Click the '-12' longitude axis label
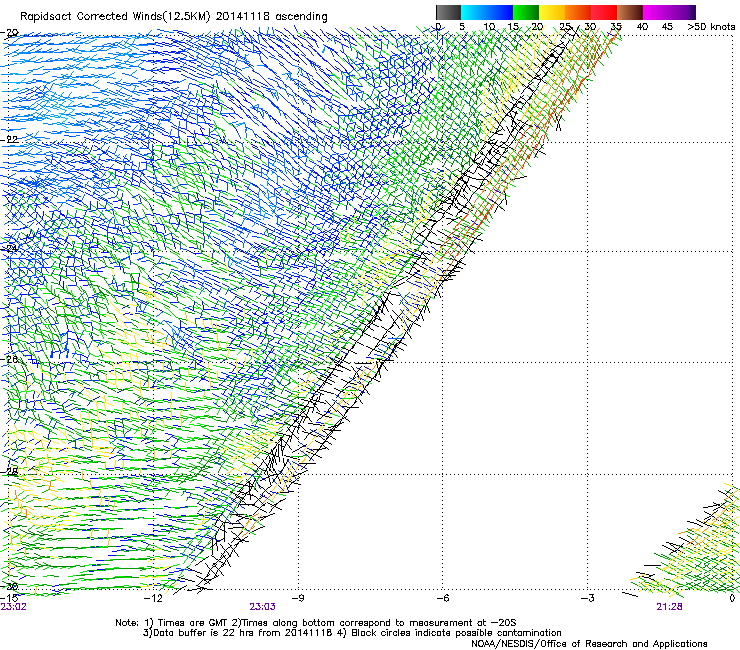Screen dimensions: 740x650 (x=153, y=598)
